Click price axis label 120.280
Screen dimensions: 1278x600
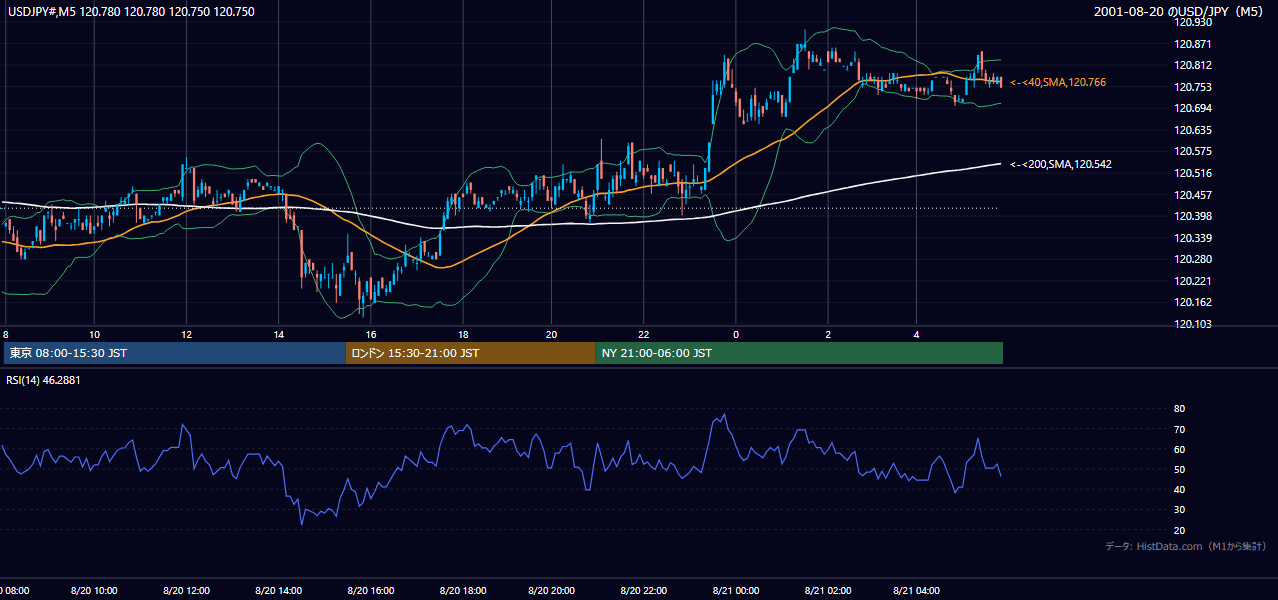coord(1193,259)
